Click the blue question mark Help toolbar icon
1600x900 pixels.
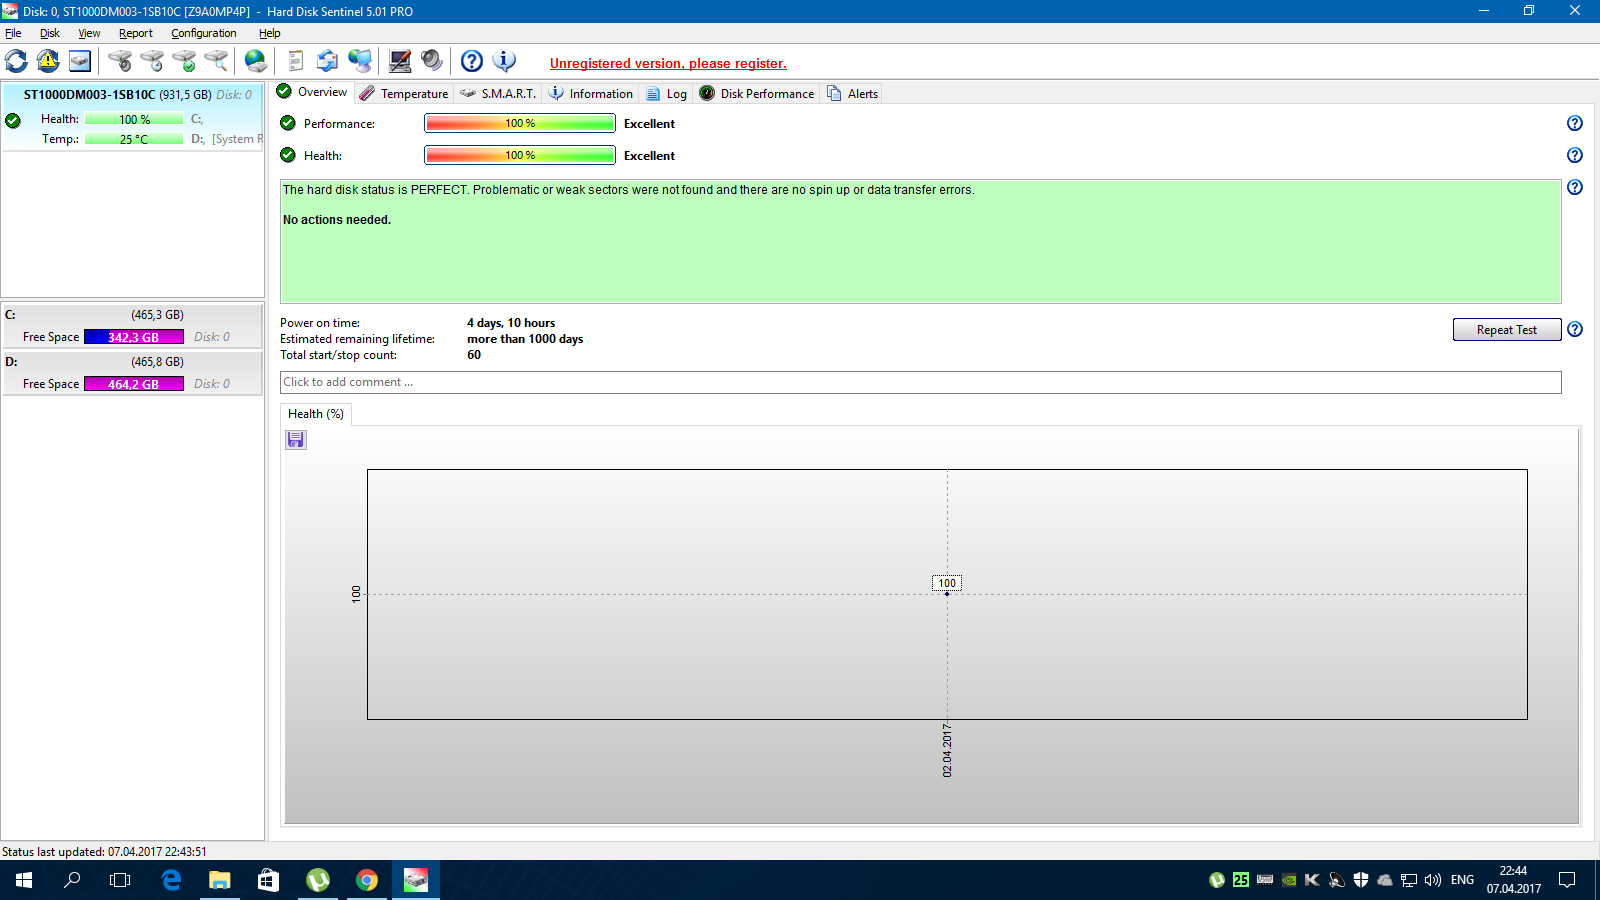coord(472,61)
